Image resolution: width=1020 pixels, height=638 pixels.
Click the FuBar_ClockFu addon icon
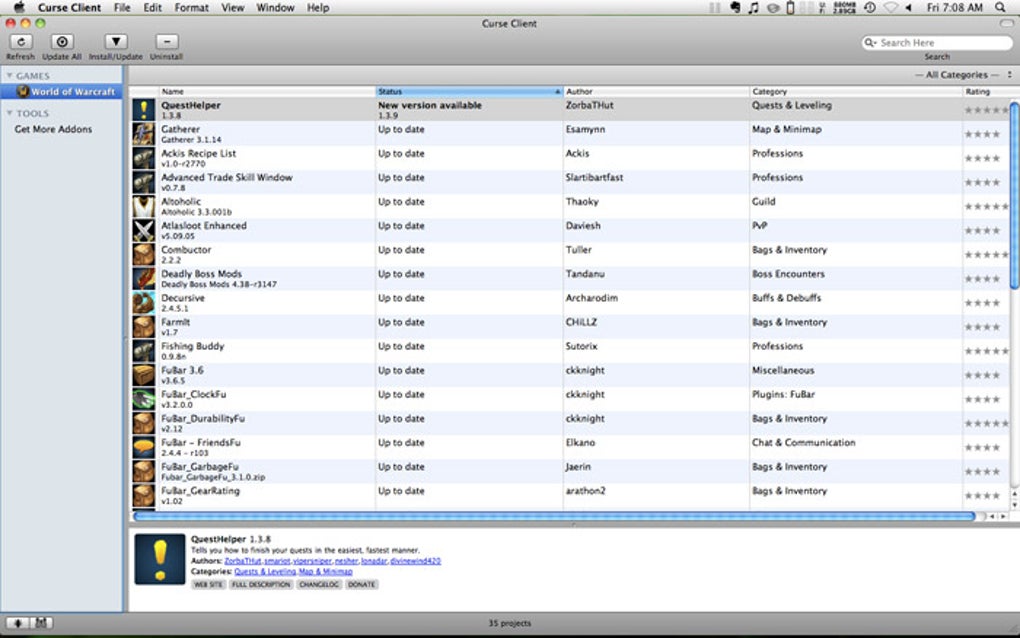[x=144, y=399]
